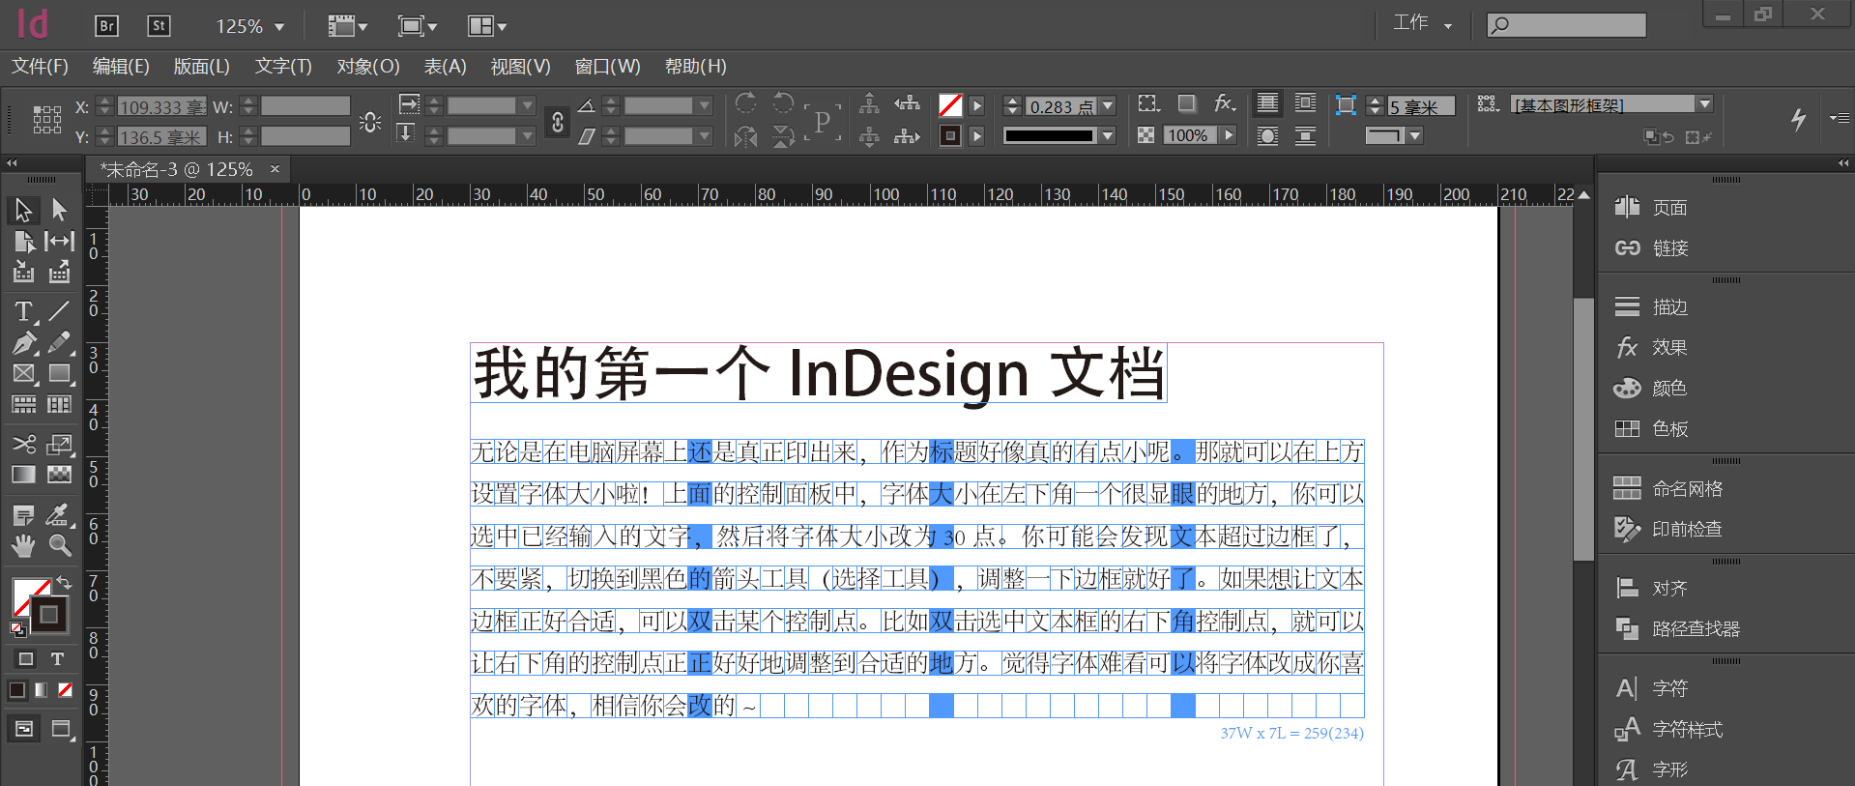Open the 印前检查 preflight panel
Image resolution: width=1855 pixels, height=786 pixels.
[1668, 529]
